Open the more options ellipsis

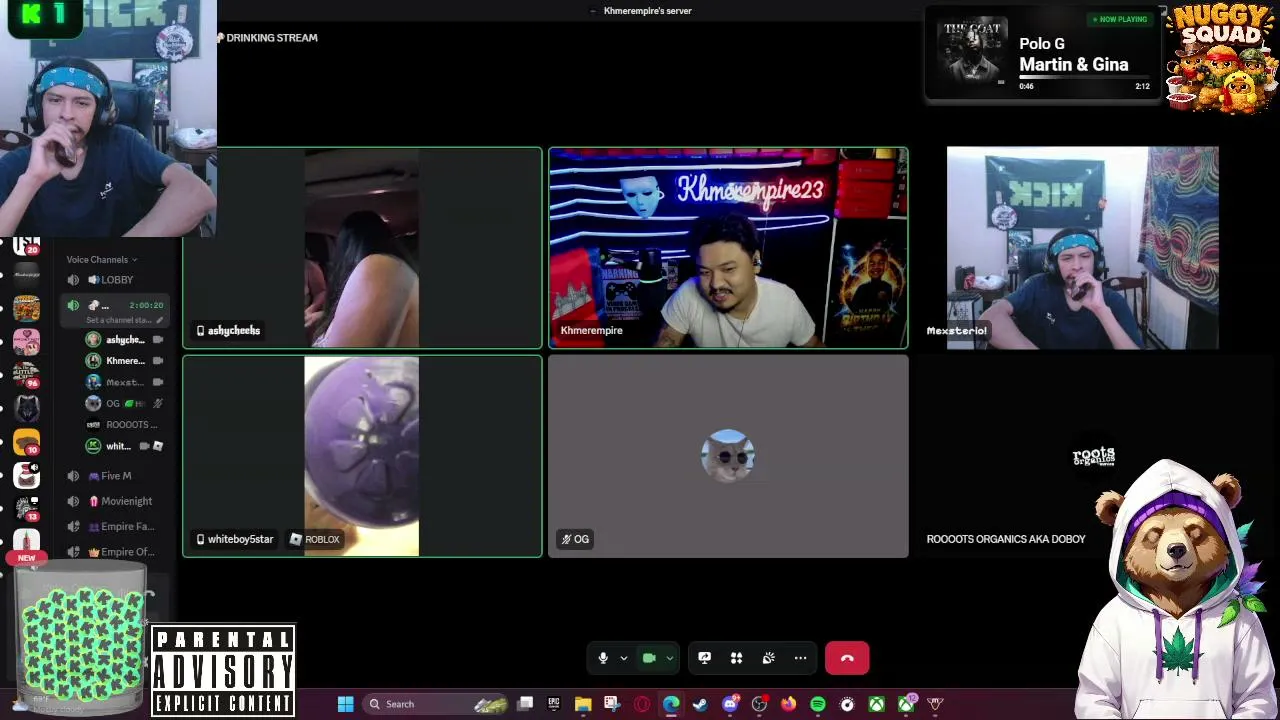click(x=800, y=658)
